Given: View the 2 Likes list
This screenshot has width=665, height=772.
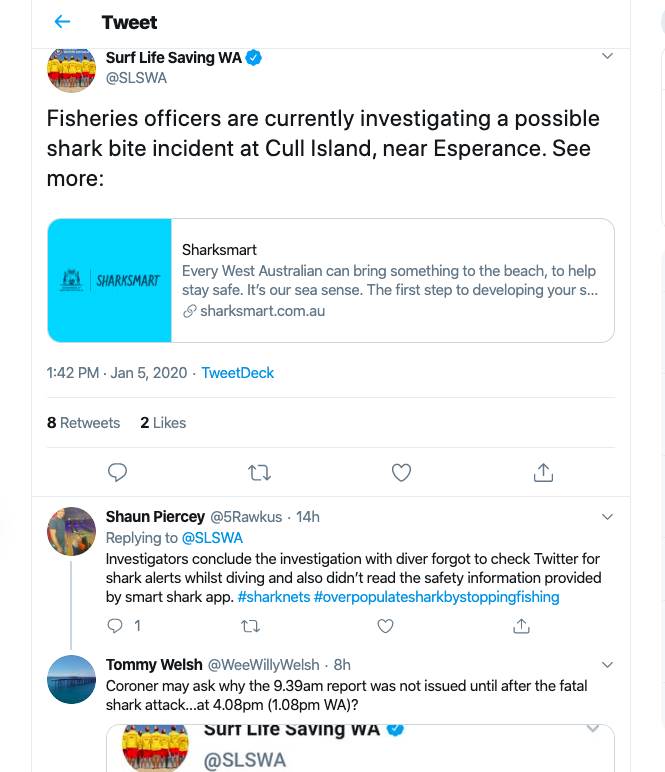Looking at the screenshot, I should [163, 423].
